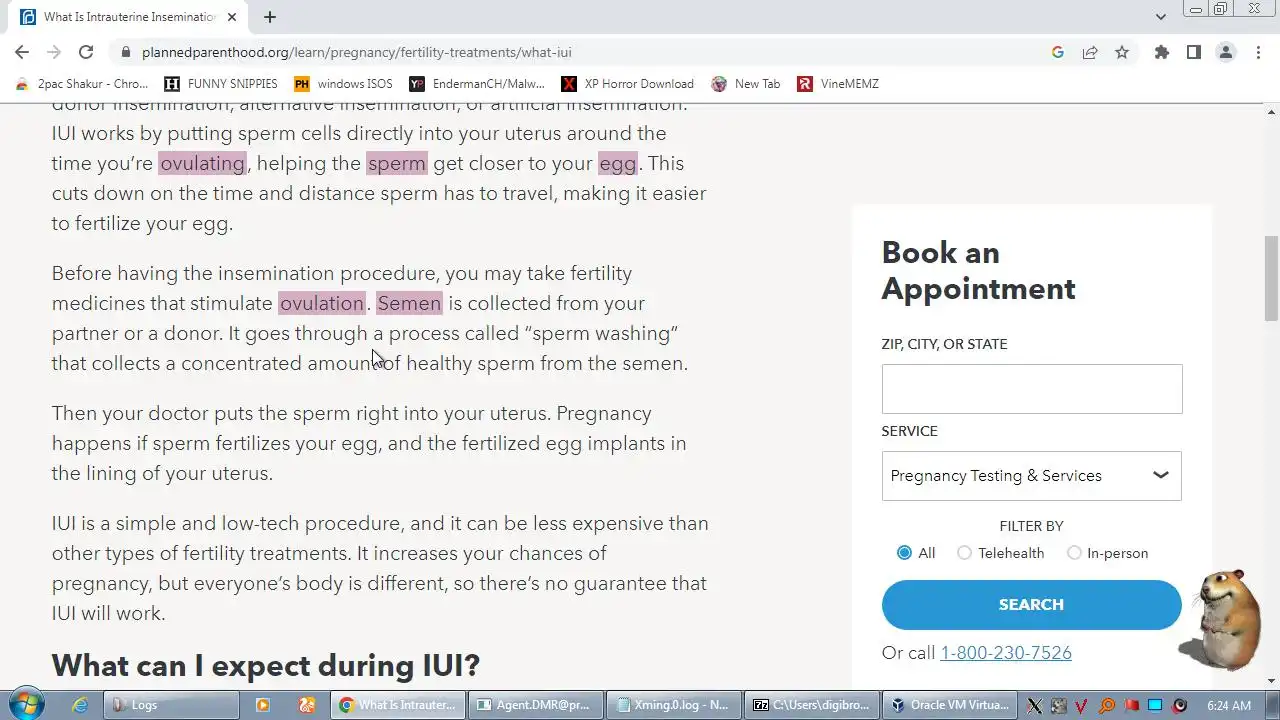Click the address bar URL
Viewport: 1280px width, 720px height.
coord(356,52)
